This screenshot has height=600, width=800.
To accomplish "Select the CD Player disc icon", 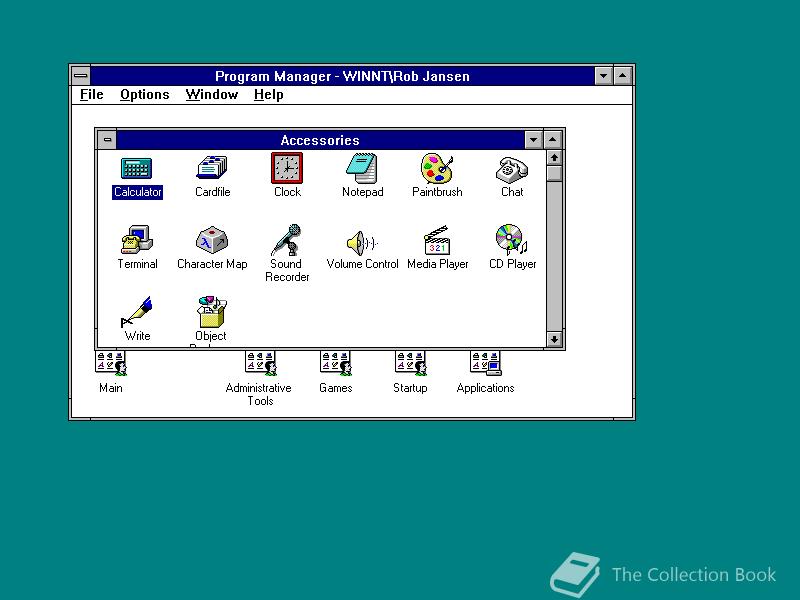I will pos(512,239).
